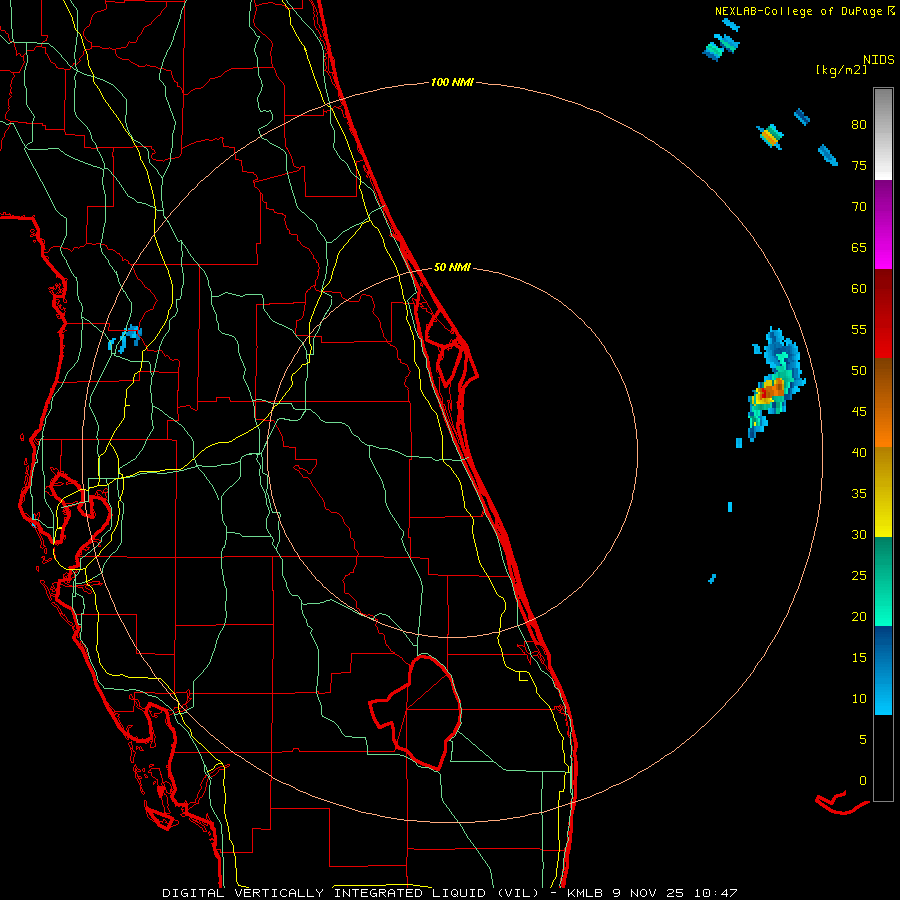Click the orange-brown segment of color scale
The width and height of the screenshot is (900, 900).
click(x=883, y=403)
